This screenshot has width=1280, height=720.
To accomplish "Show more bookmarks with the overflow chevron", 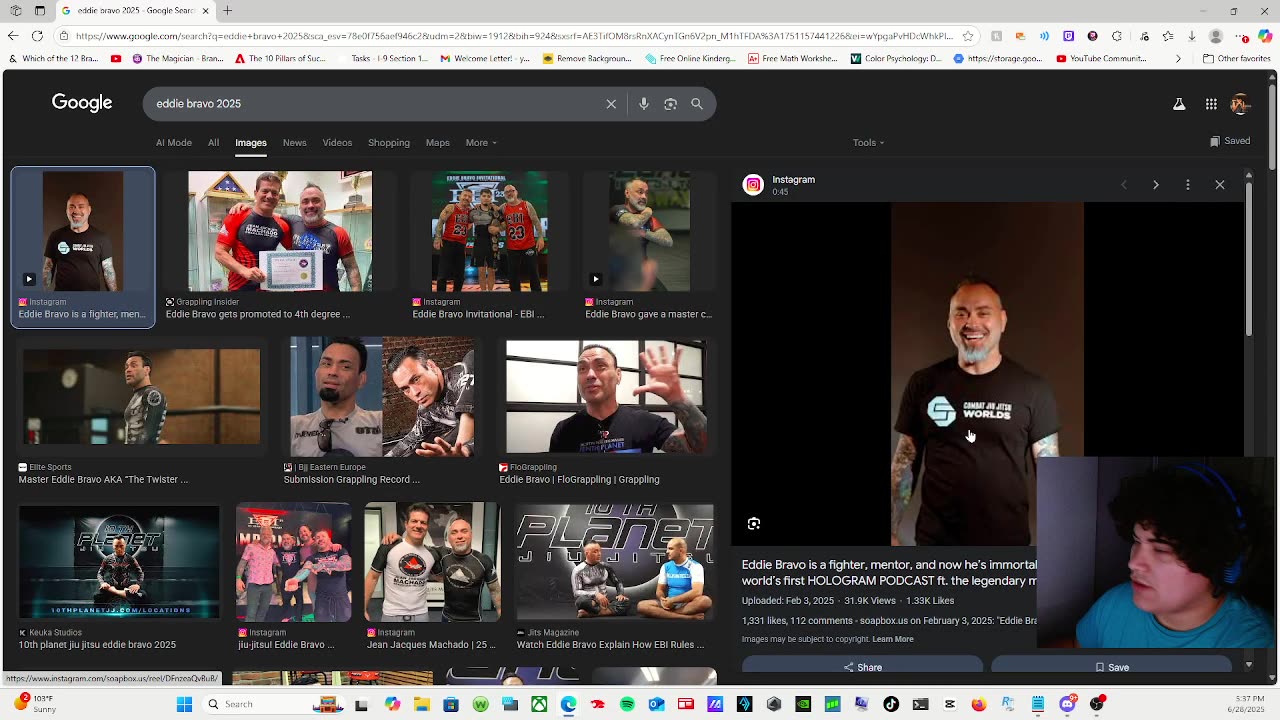I will (x=1178, y=59).
